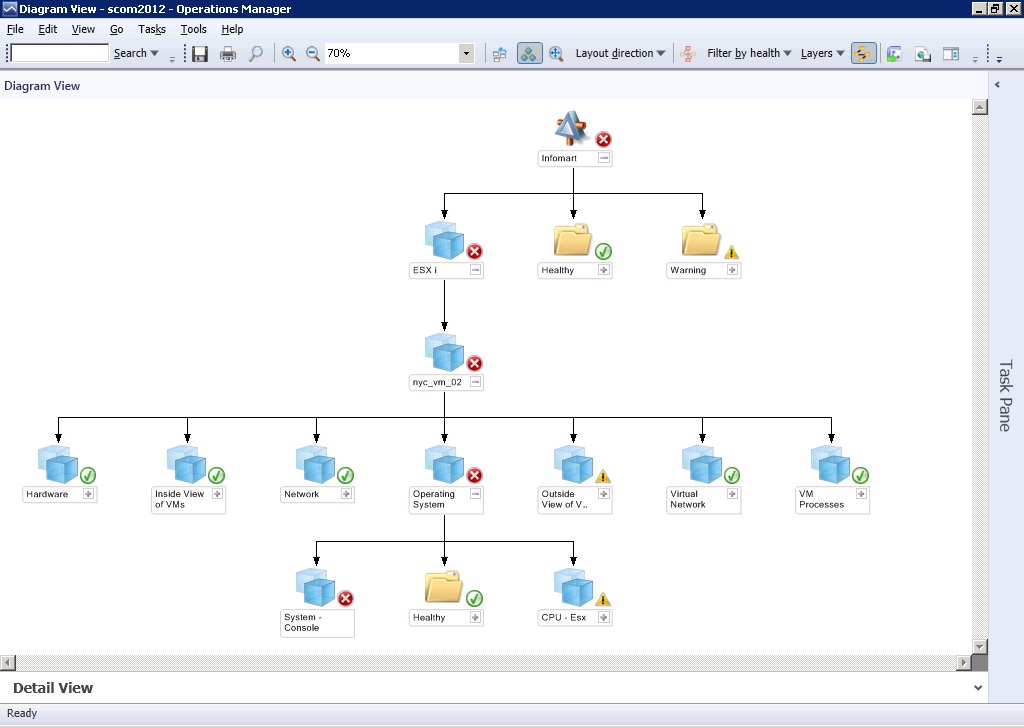Open the Edit menu

click(x=48, y=29)
